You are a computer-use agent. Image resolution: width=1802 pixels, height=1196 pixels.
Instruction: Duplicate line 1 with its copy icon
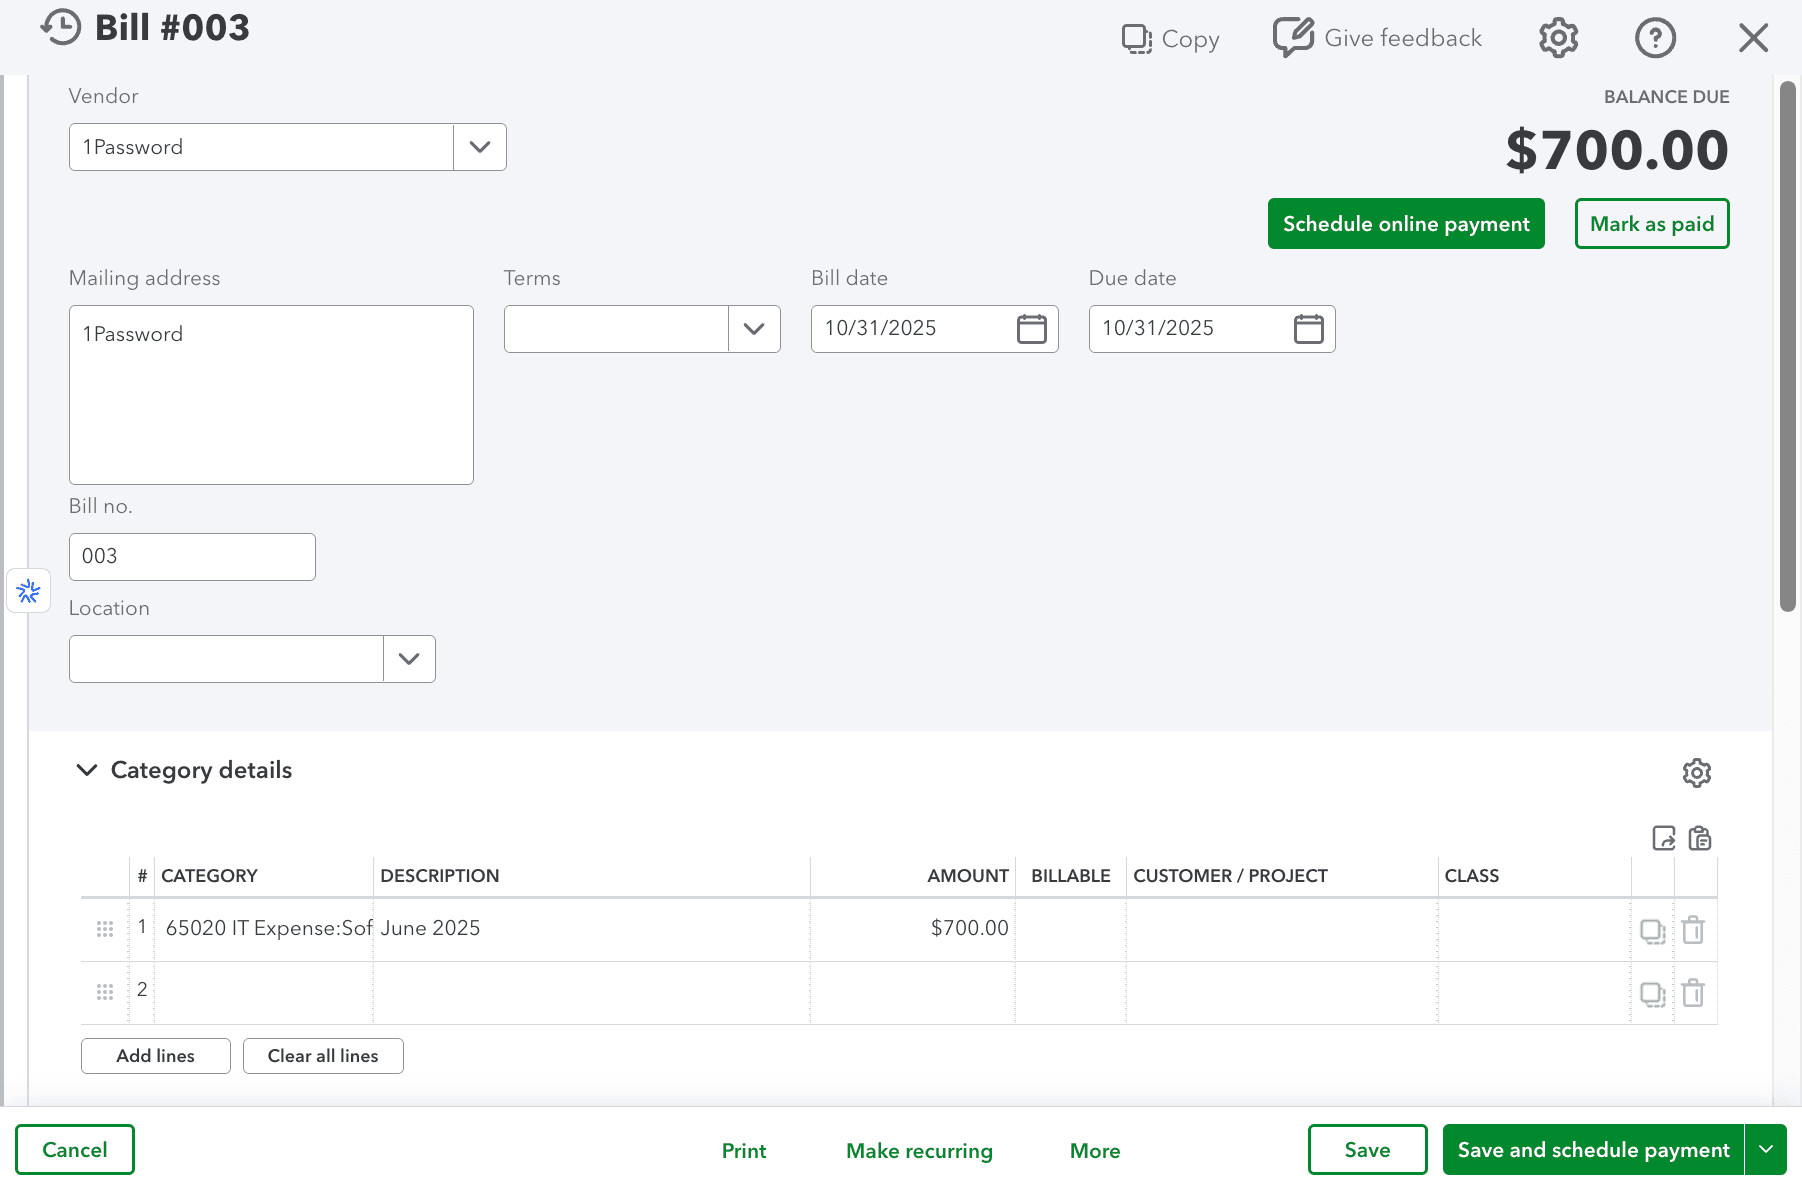coord(1653,929)
